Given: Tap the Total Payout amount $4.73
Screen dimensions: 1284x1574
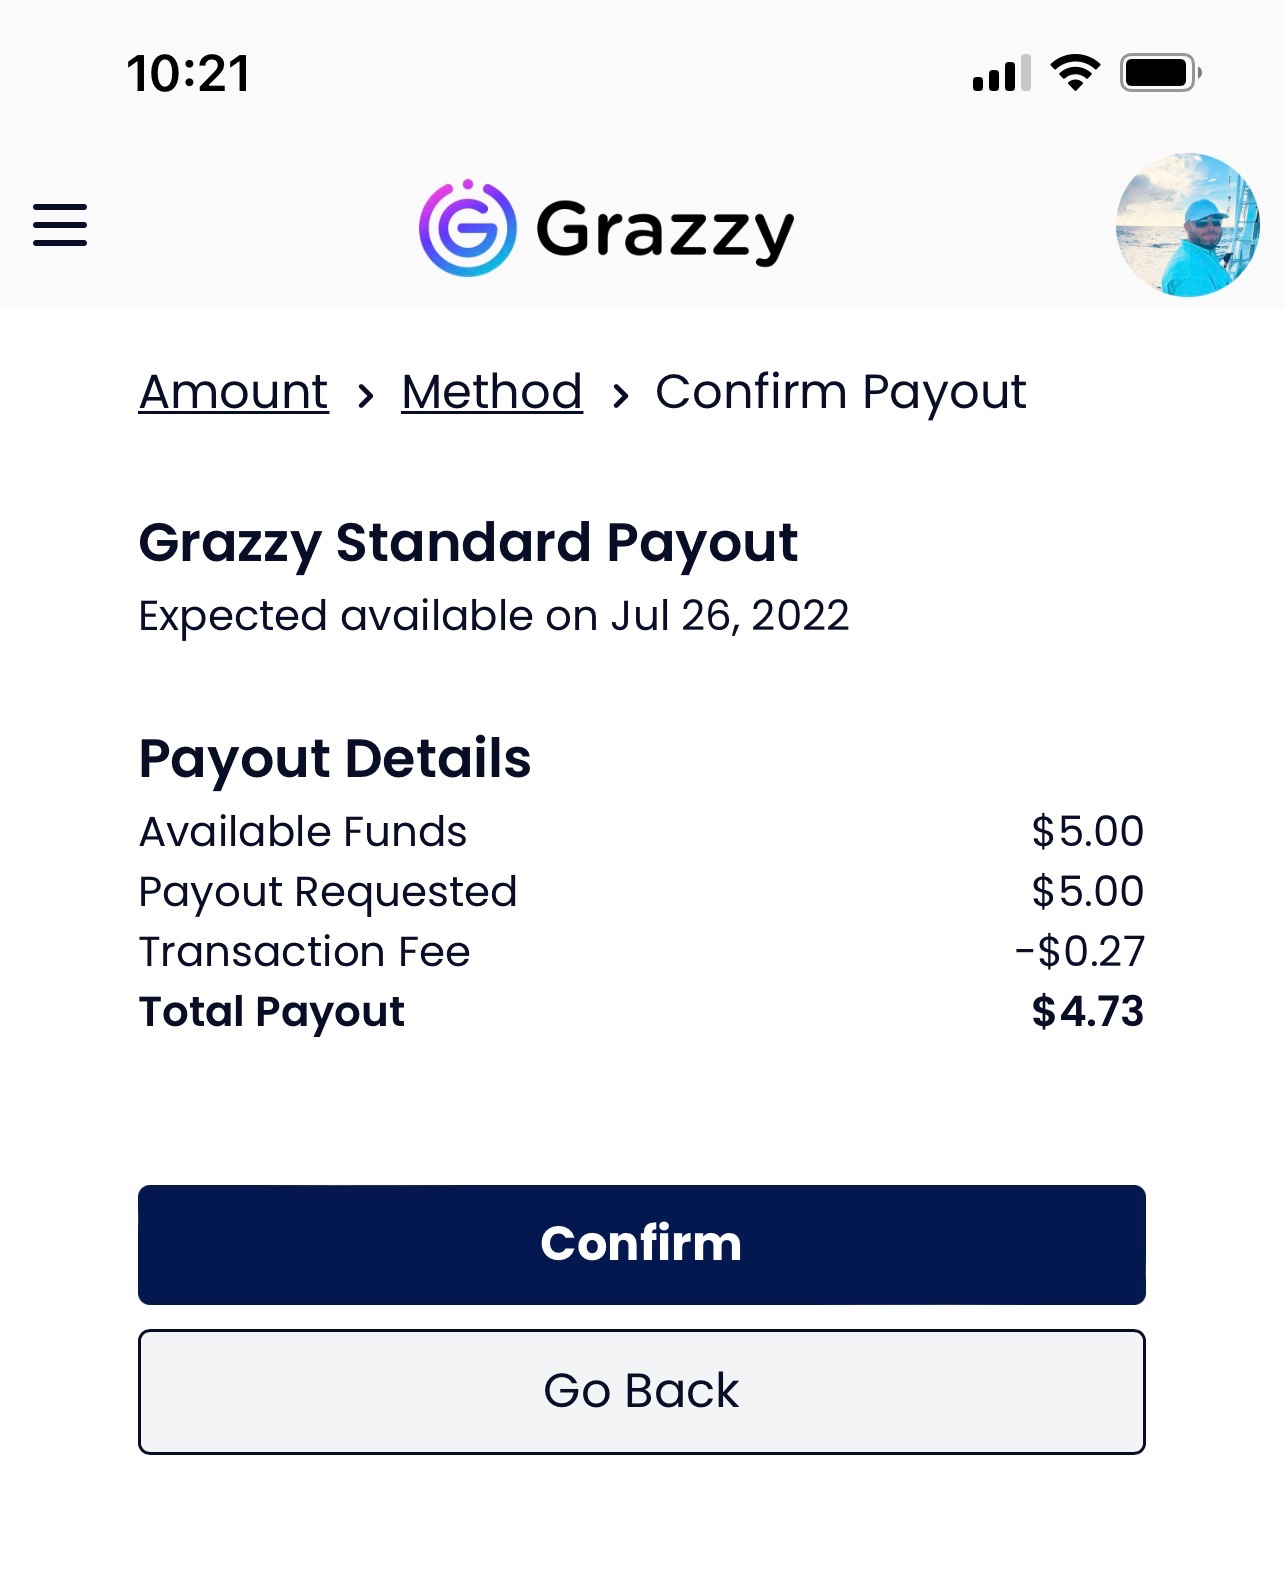Looking at the screenshot, I should click(x=1087, y=1011).
